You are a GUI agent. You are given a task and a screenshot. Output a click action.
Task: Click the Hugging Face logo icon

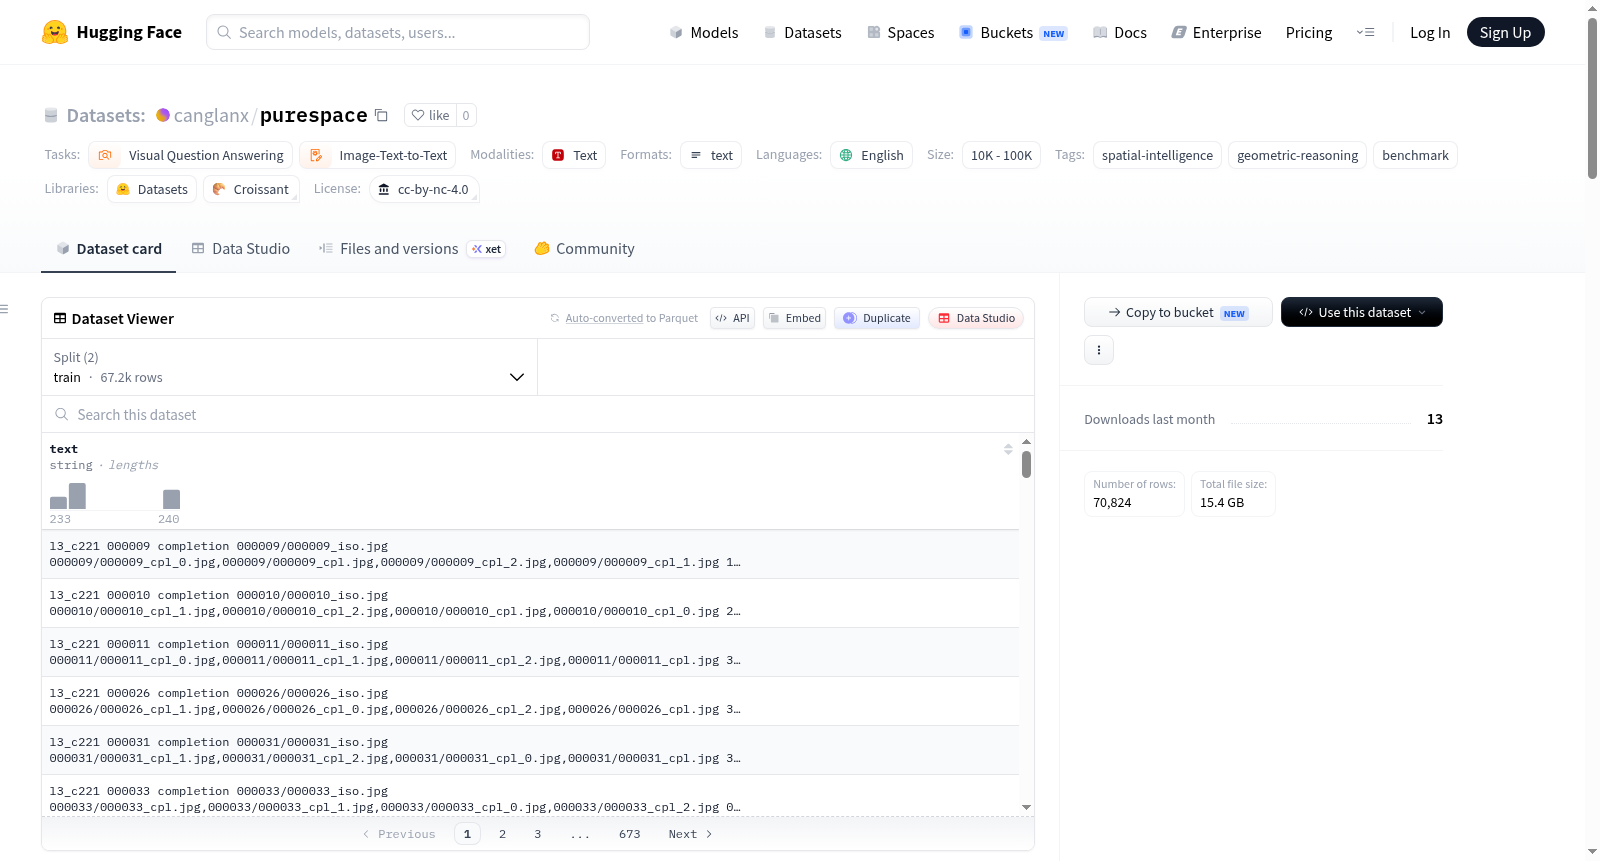[55, 32]
